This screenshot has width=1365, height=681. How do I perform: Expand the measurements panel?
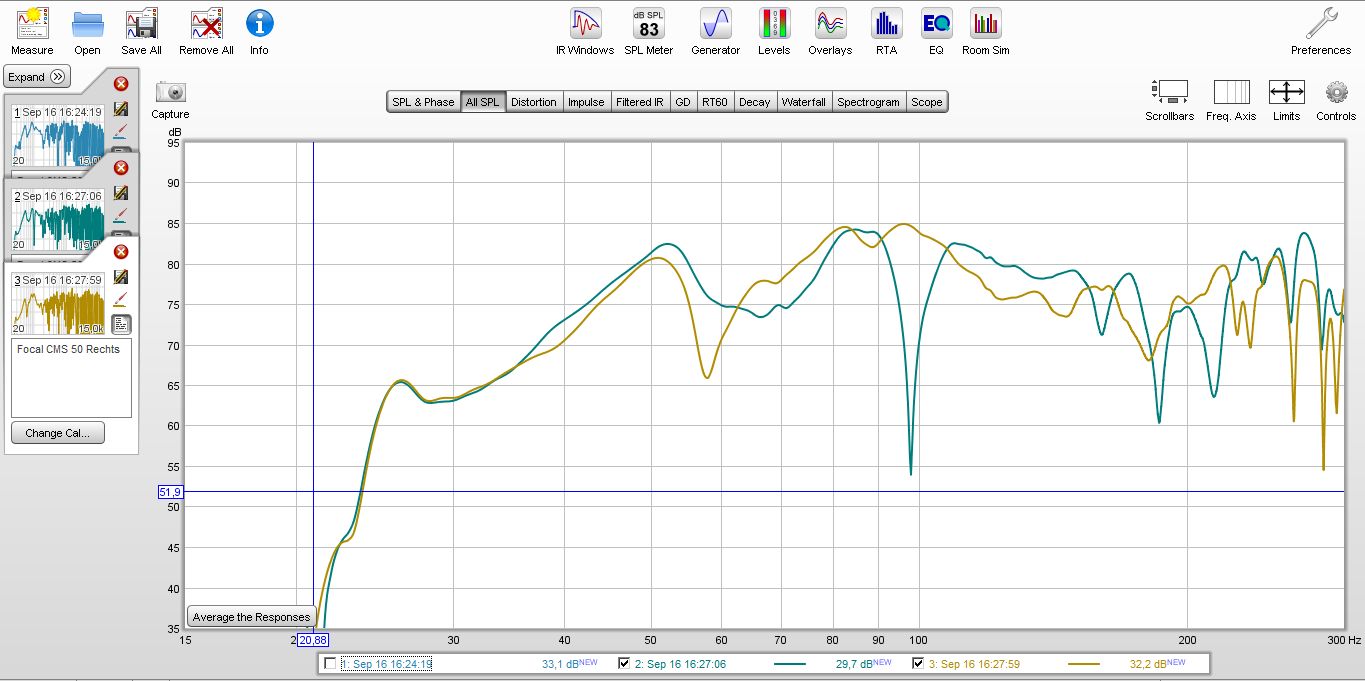coord(37,77)
